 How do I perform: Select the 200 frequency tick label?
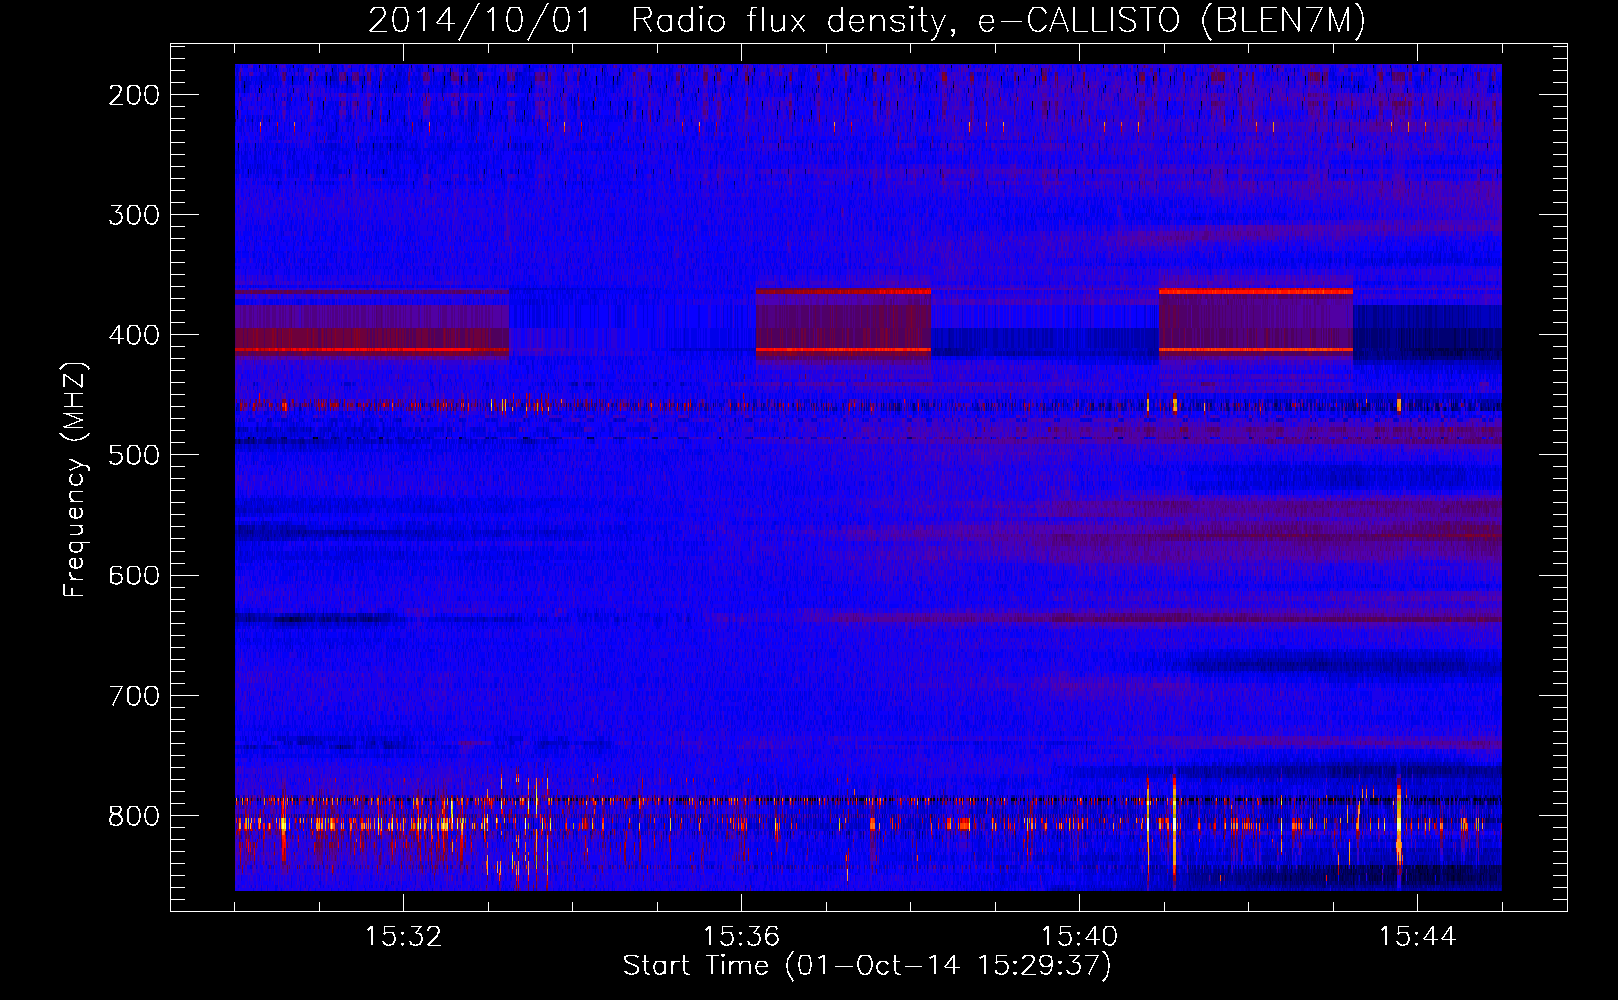[x=134, y=95]
